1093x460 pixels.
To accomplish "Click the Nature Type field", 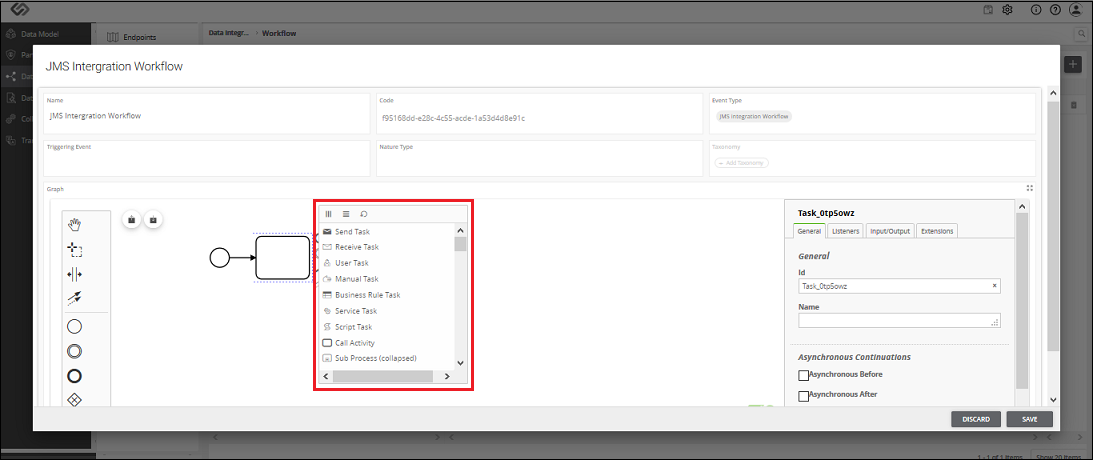I will [539, 158].
